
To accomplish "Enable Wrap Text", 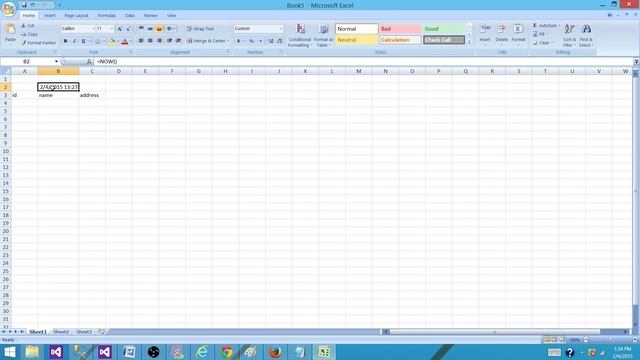I will (x=200, y=29).
